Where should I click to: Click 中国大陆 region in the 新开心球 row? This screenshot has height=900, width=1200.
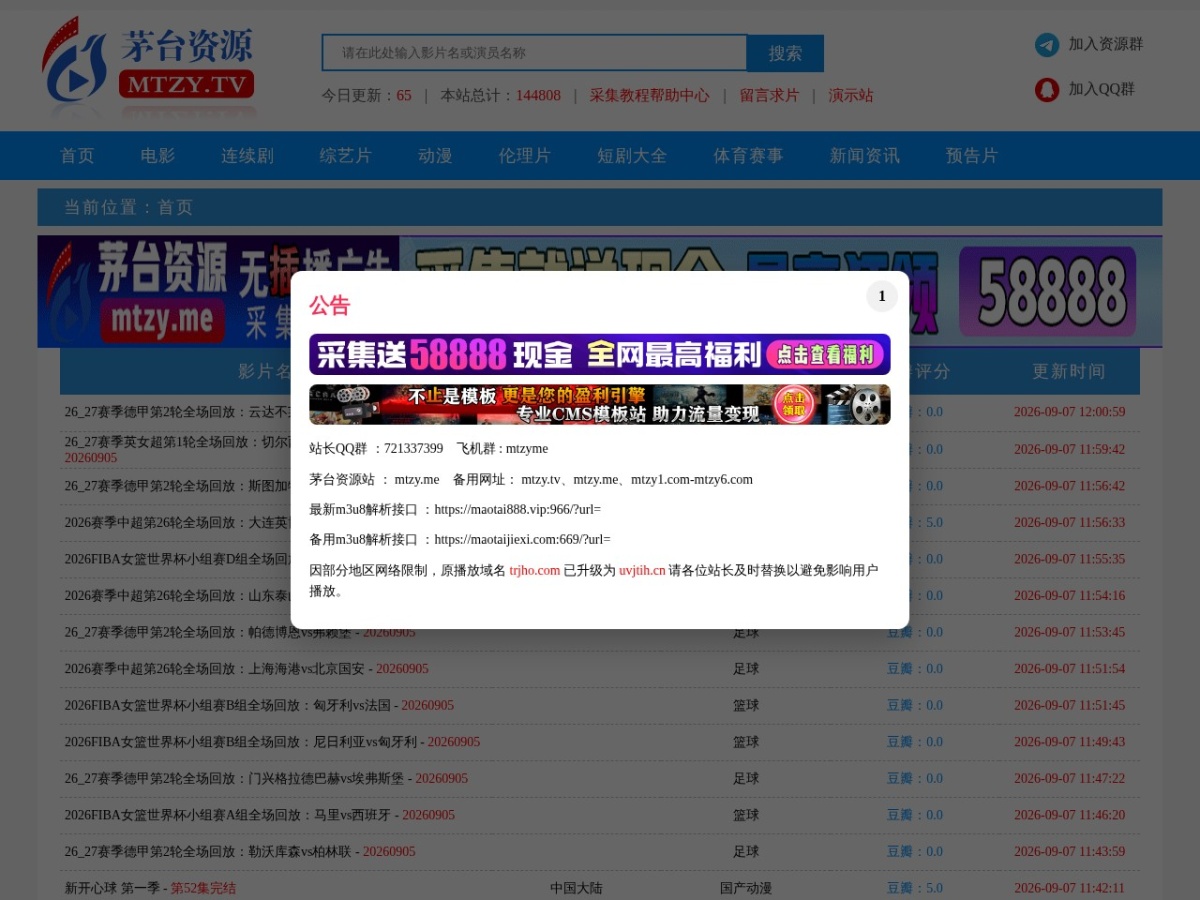576,888
